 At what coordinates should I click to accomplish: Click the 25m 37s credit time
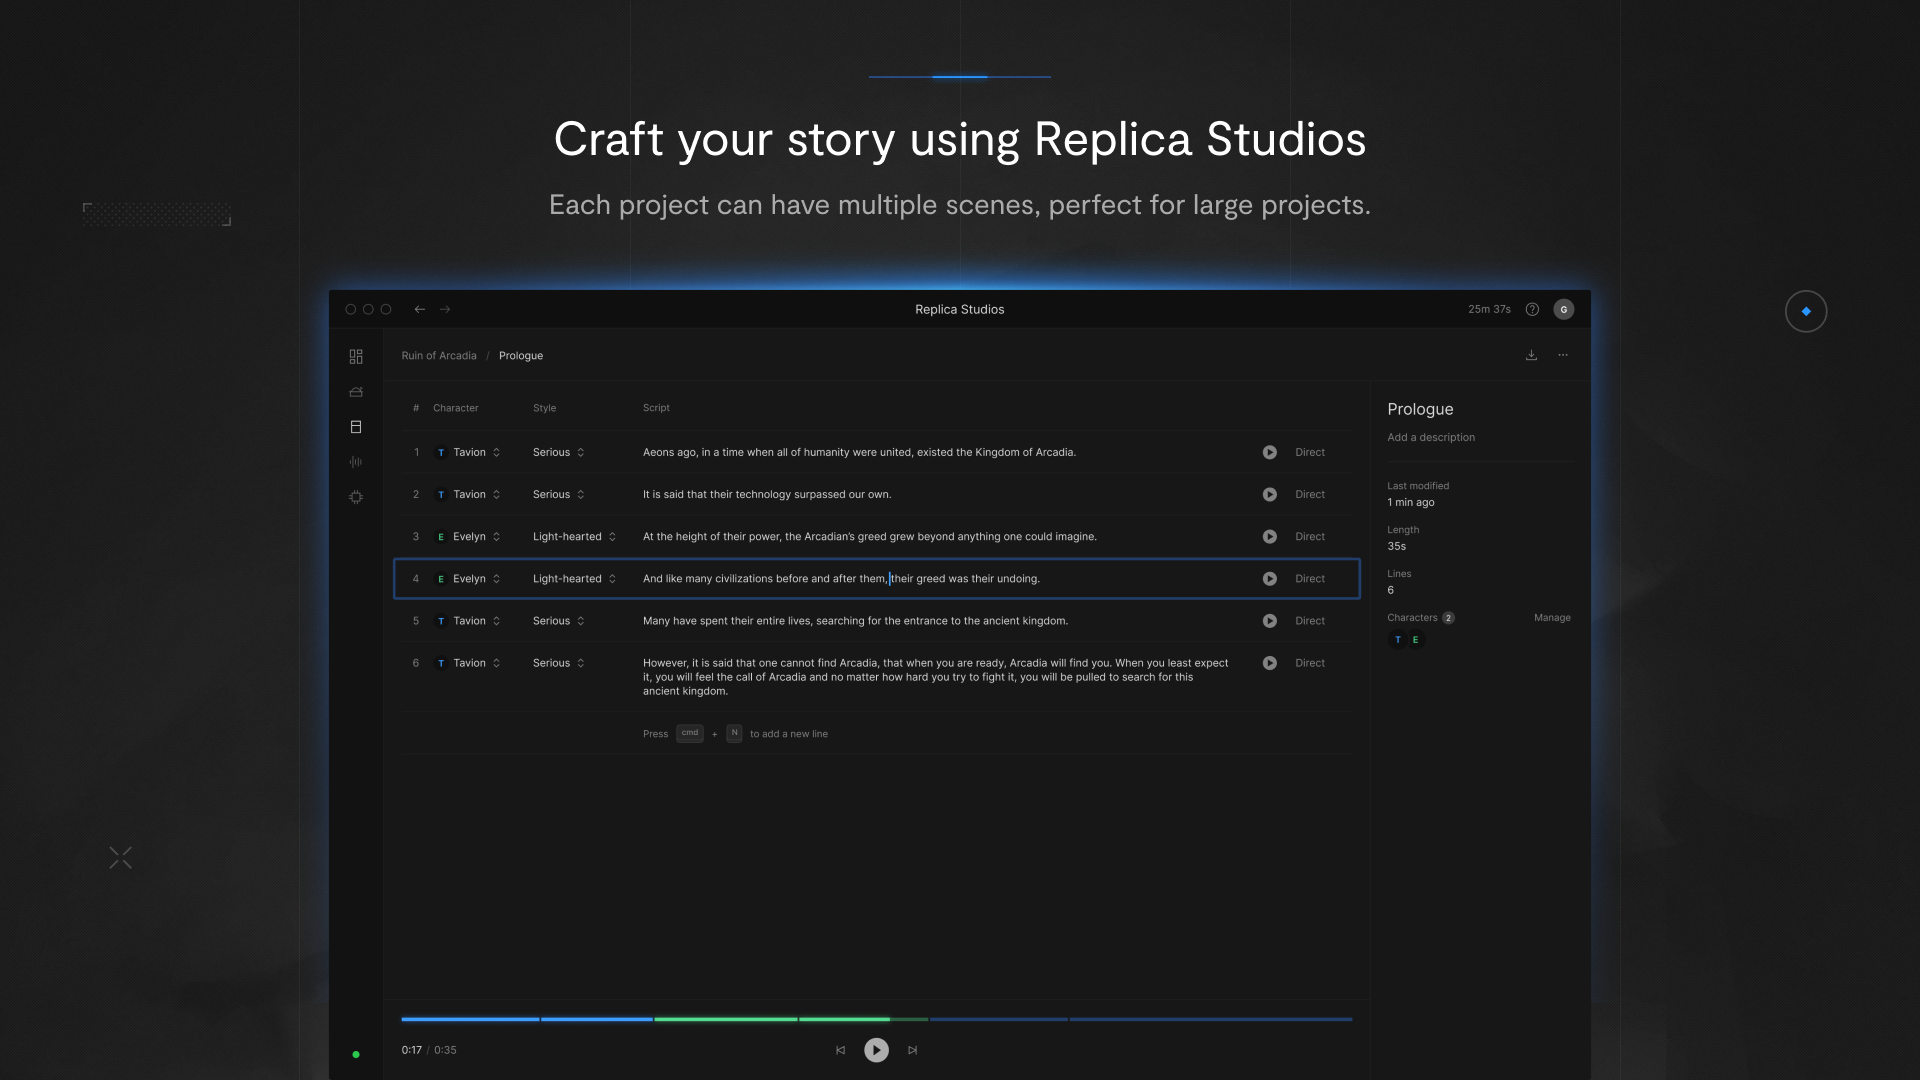pyautogui.click(x=1489, y=310)
